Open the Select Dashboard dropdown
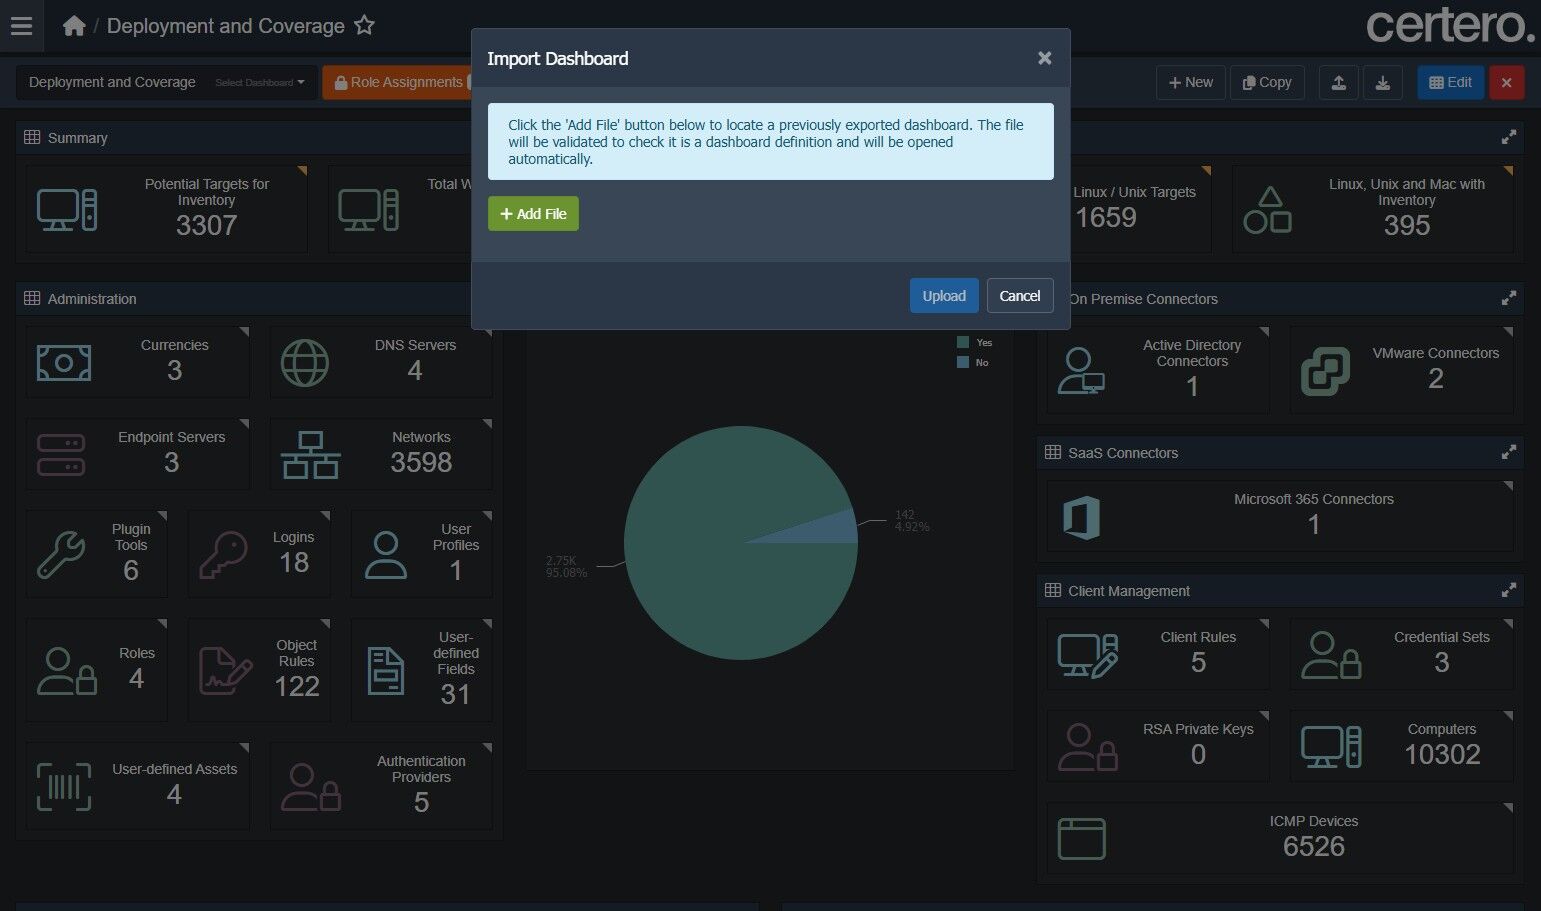Screen dimensions: 1541x911 tap(260, 83)
